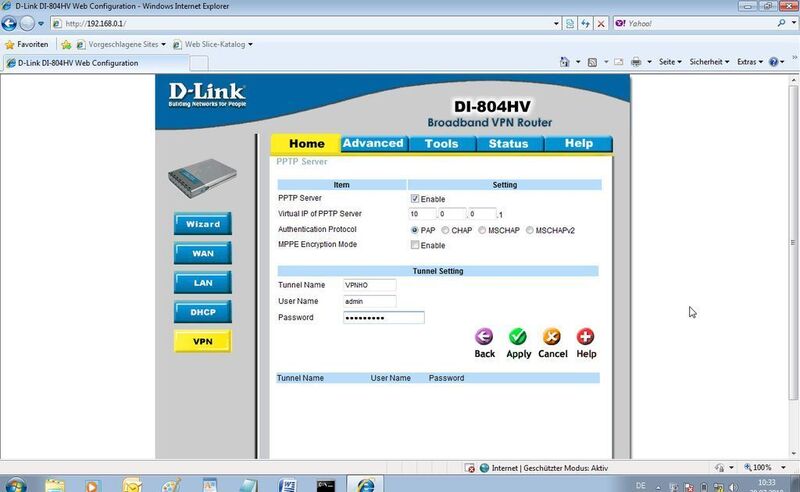
Task: Expand Vorgeschlagene Sites dropdown
Action: coord(163,44)
